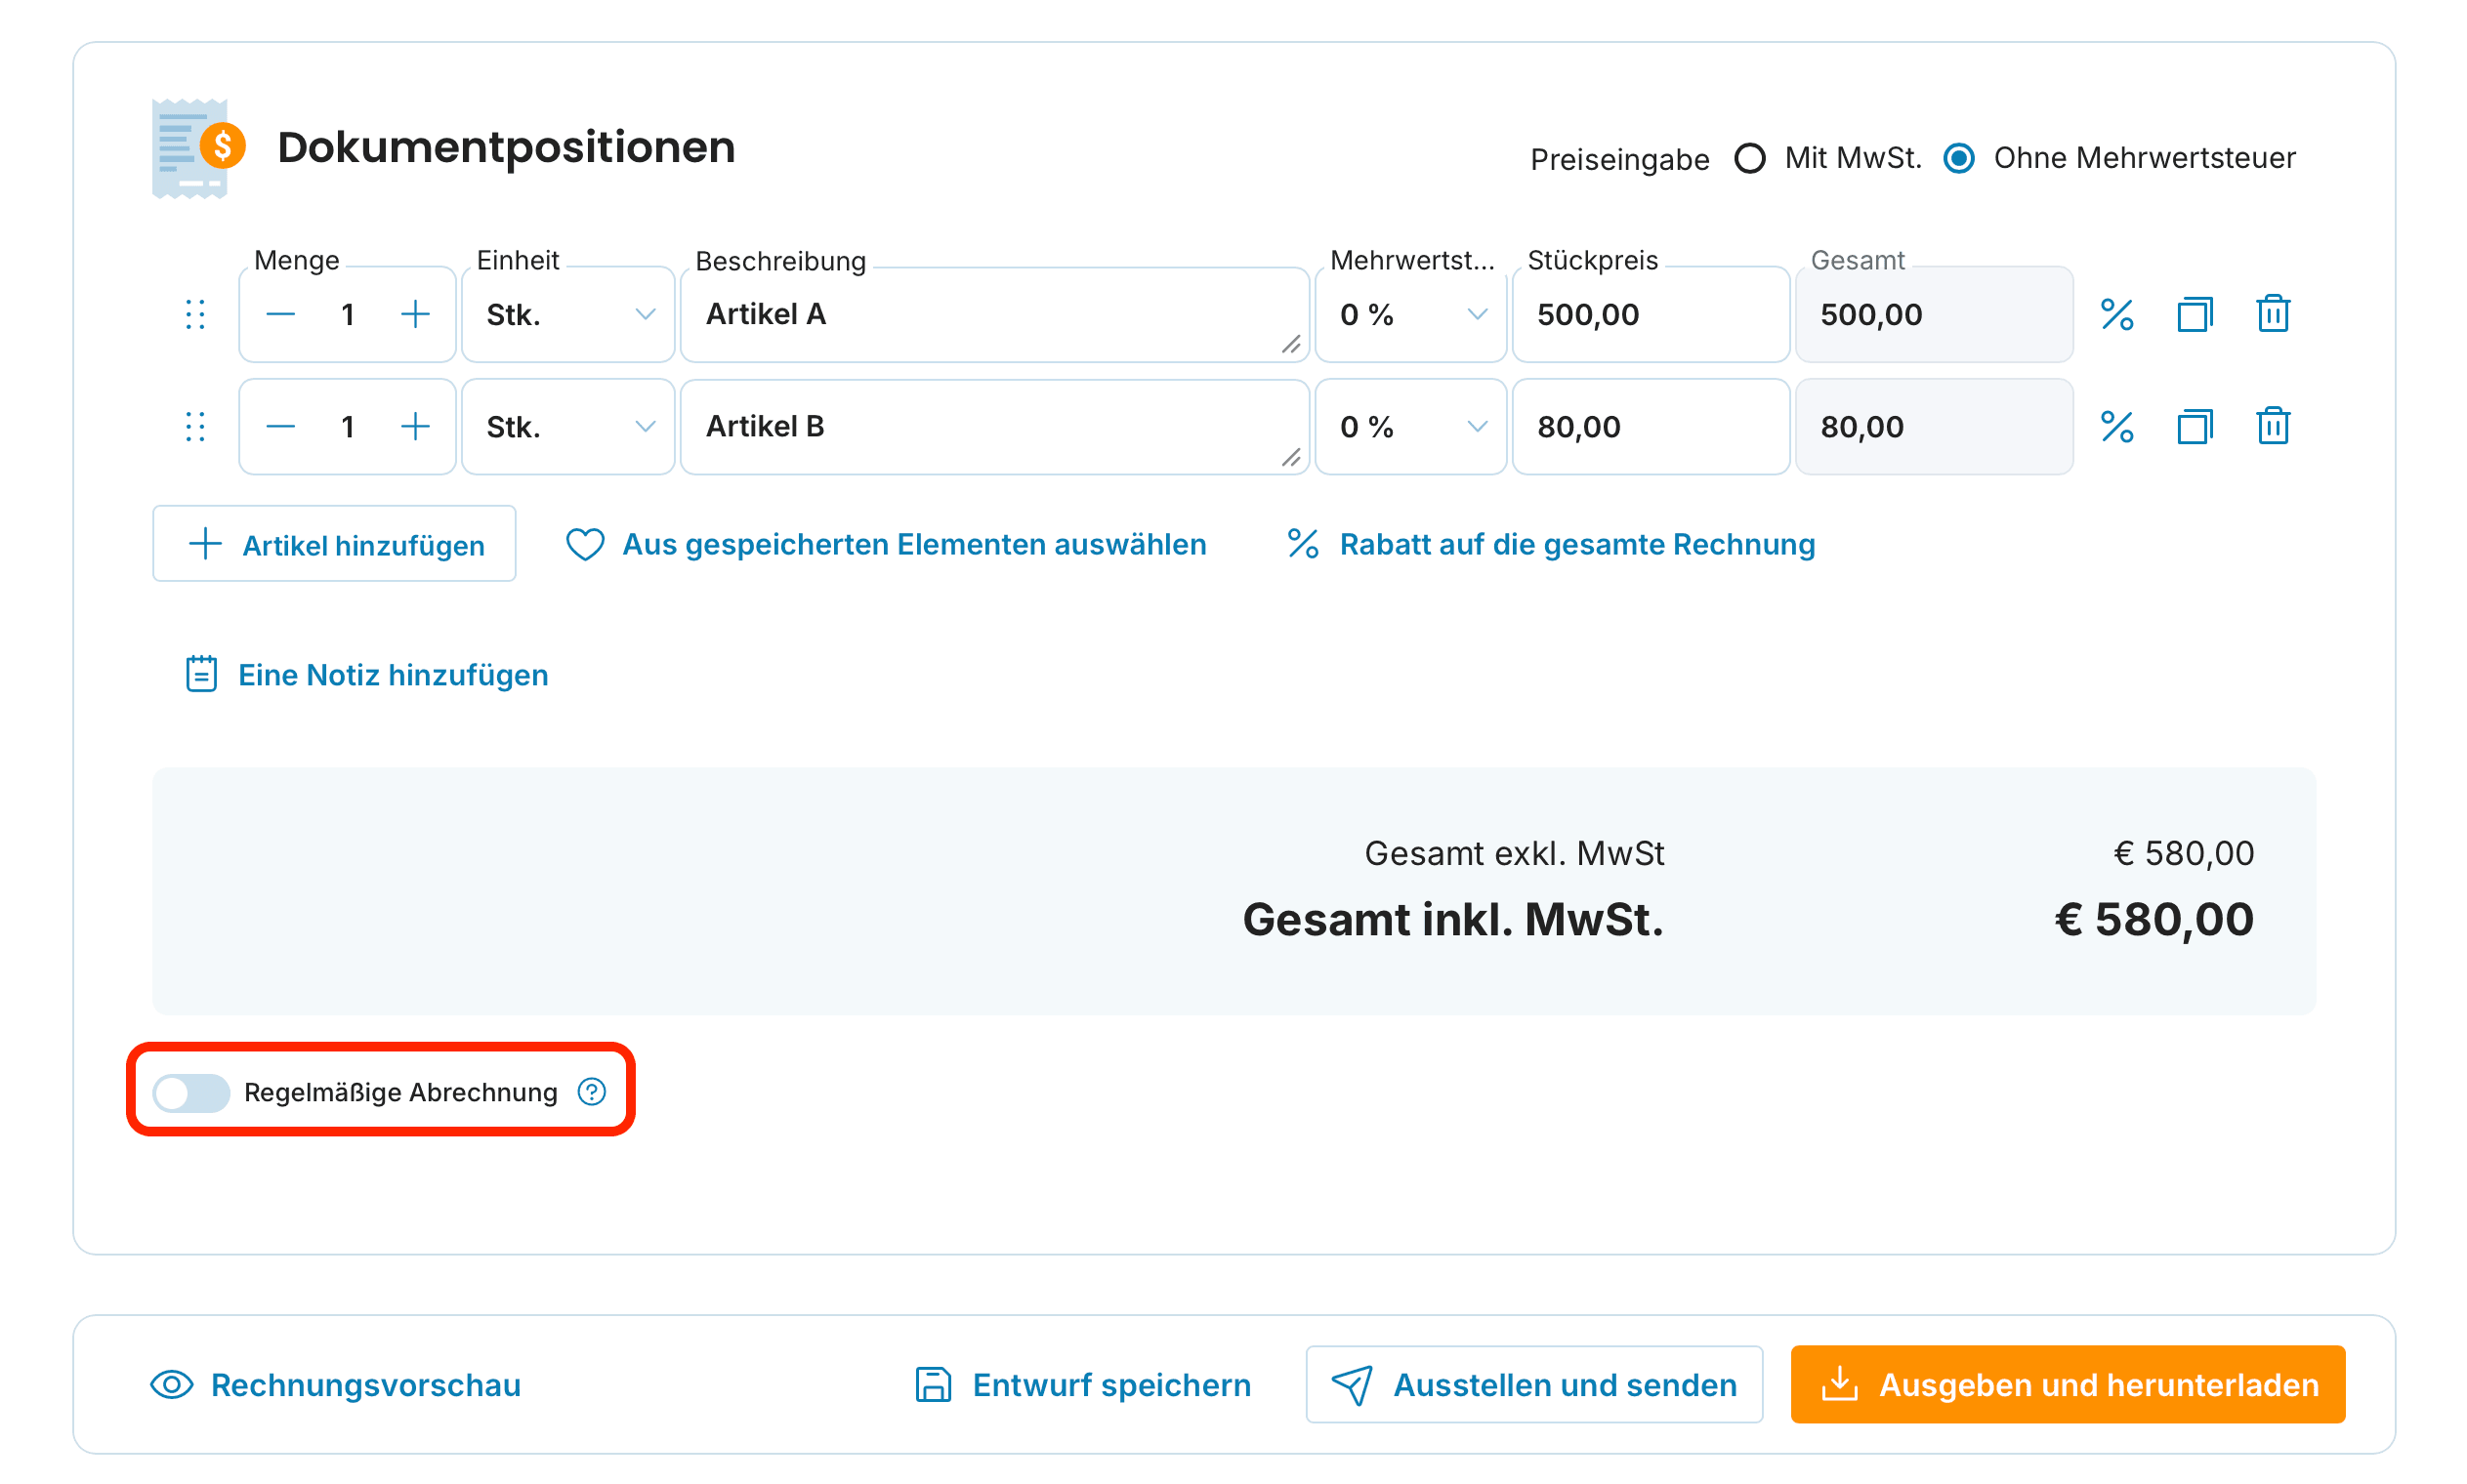2467x1484 pixels.
Task: Click the Gesamt field showing 500,00
Action: point(1933,315)
